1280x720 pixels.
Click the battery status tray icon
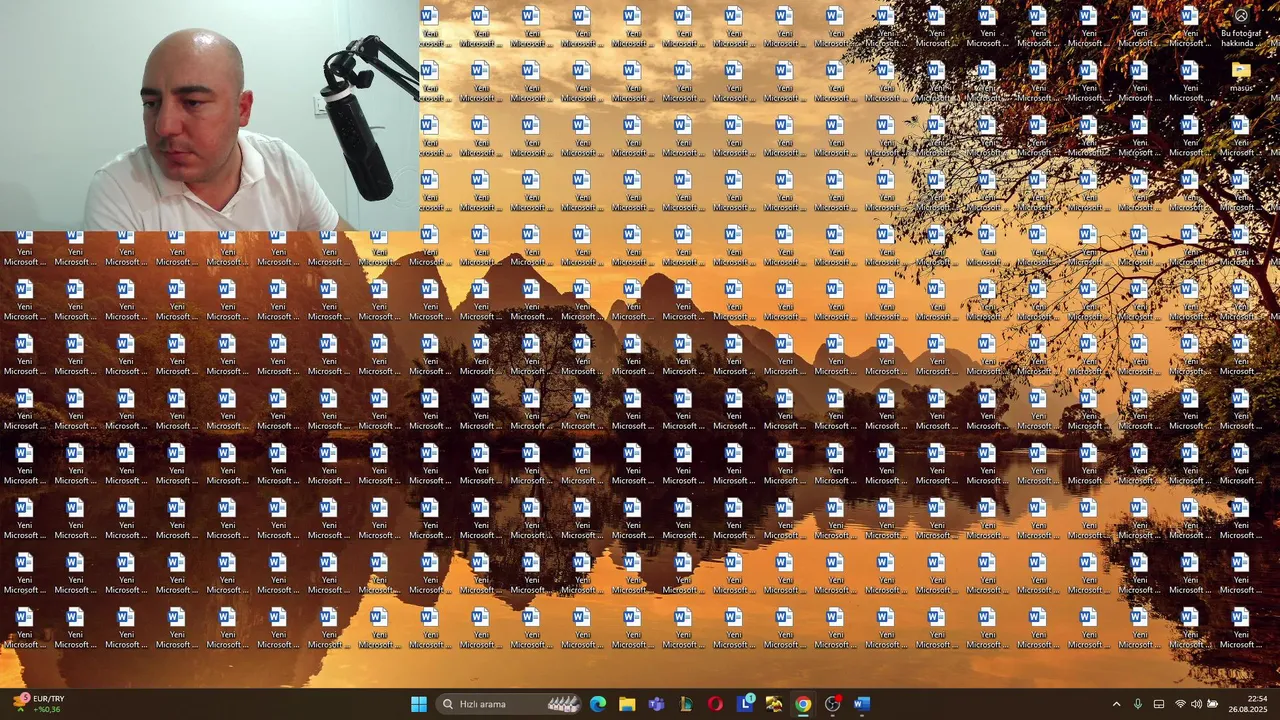coord(1213,704)
